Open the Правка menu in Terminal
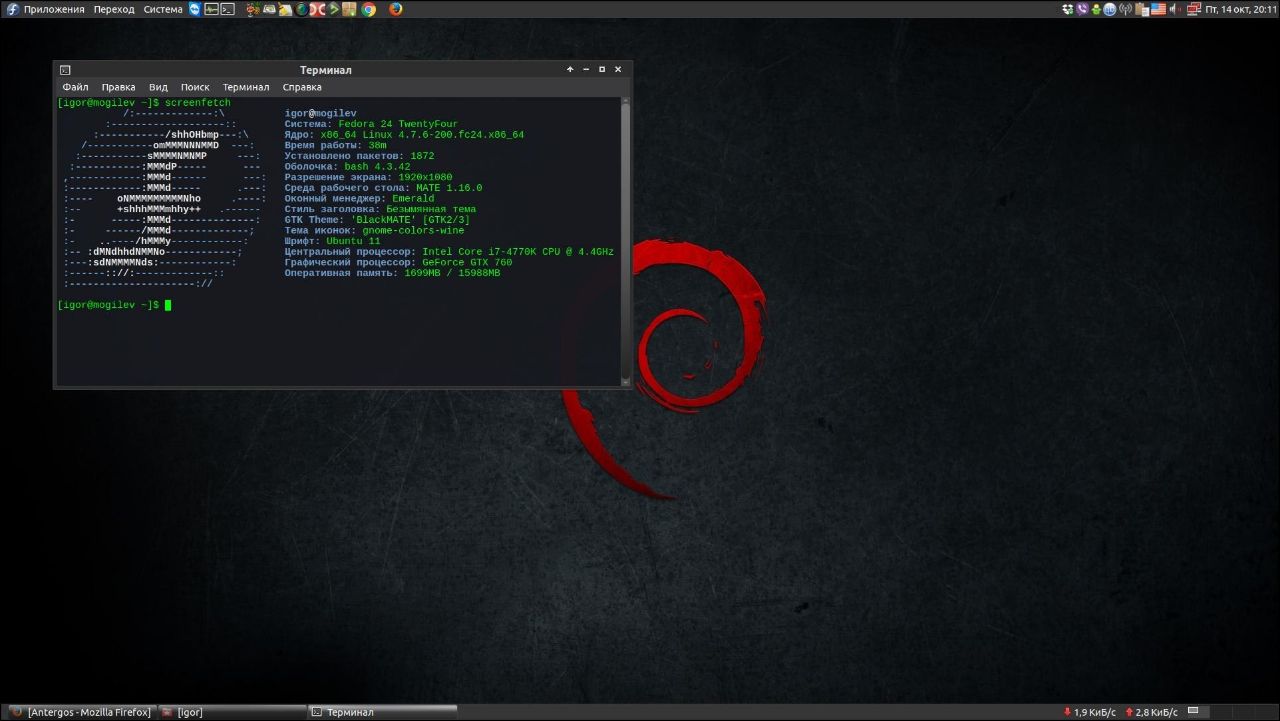Viewport: 1280px width, 721px height. [118, 87]
